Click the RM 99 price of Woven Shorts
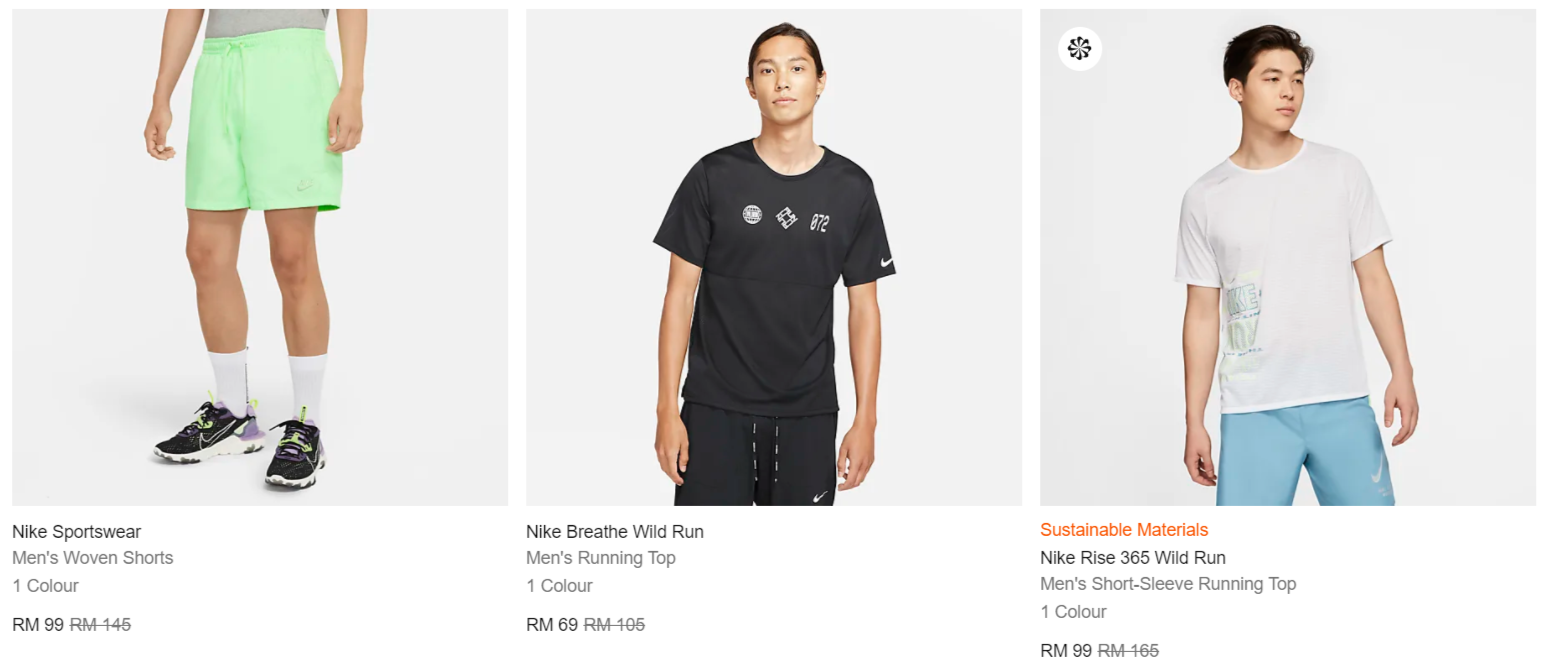Viewport: 1545px width, 665px height. 38,625
